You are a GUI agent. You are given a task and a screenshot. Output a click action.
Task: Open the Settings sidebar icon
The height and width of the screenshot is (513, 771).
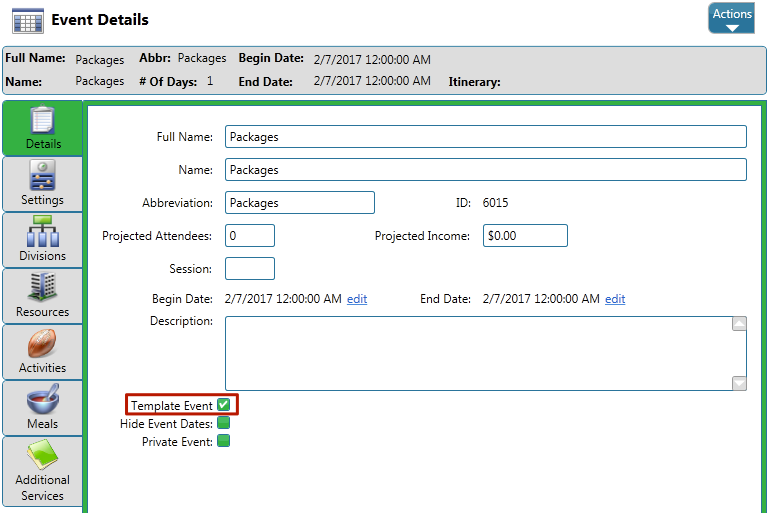pyautogui.click(x=43, y=176)
